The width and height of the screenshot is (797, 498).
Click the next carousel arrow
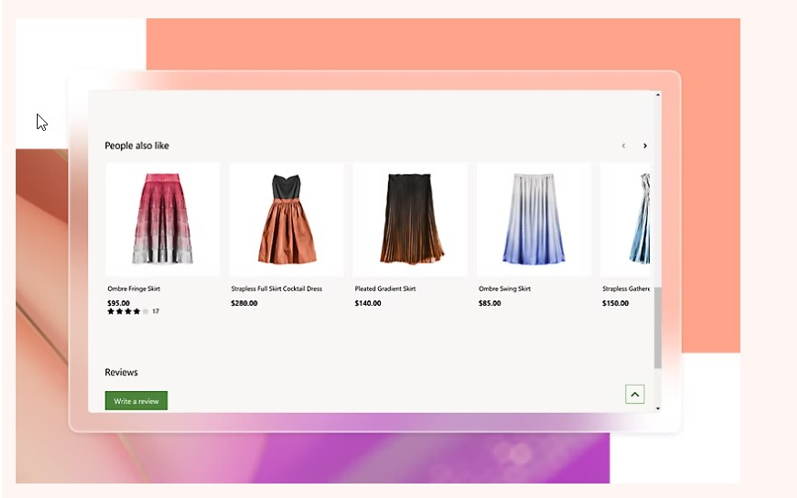(x=645, y=146)
